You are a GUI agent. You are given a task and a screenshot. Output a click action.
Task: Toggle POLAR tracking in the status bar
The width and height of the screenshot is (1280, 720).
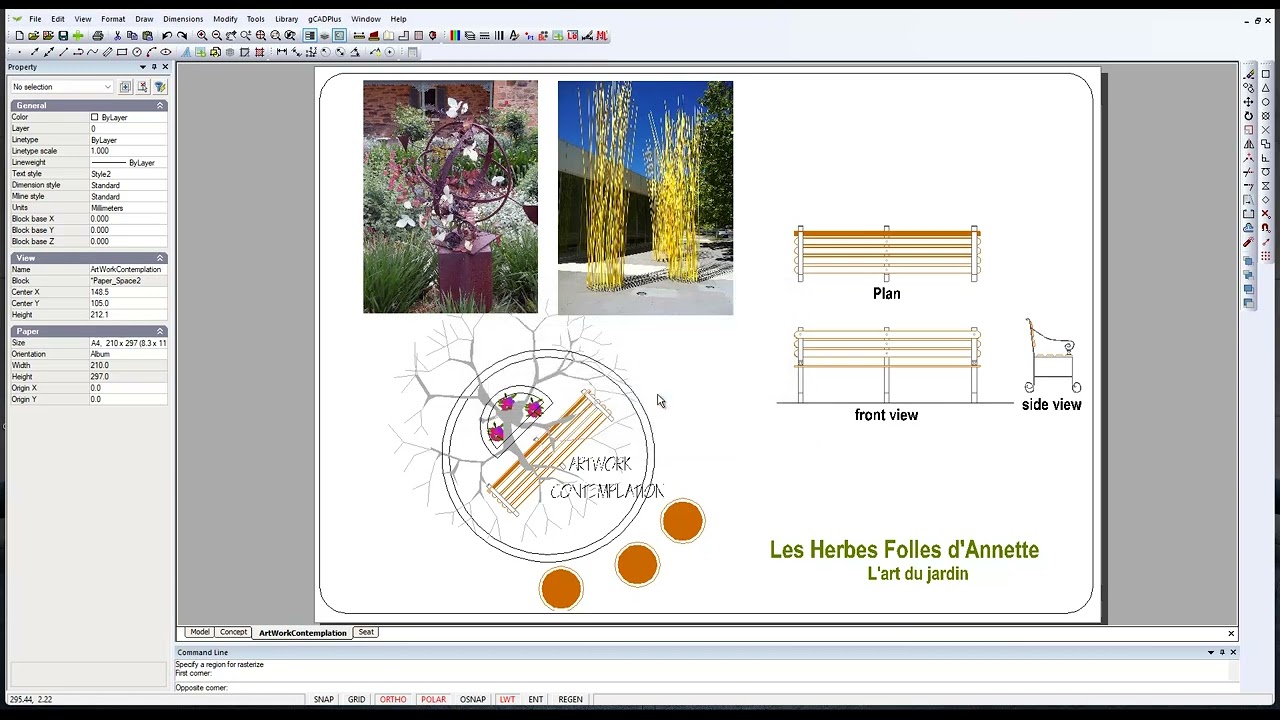433,699
